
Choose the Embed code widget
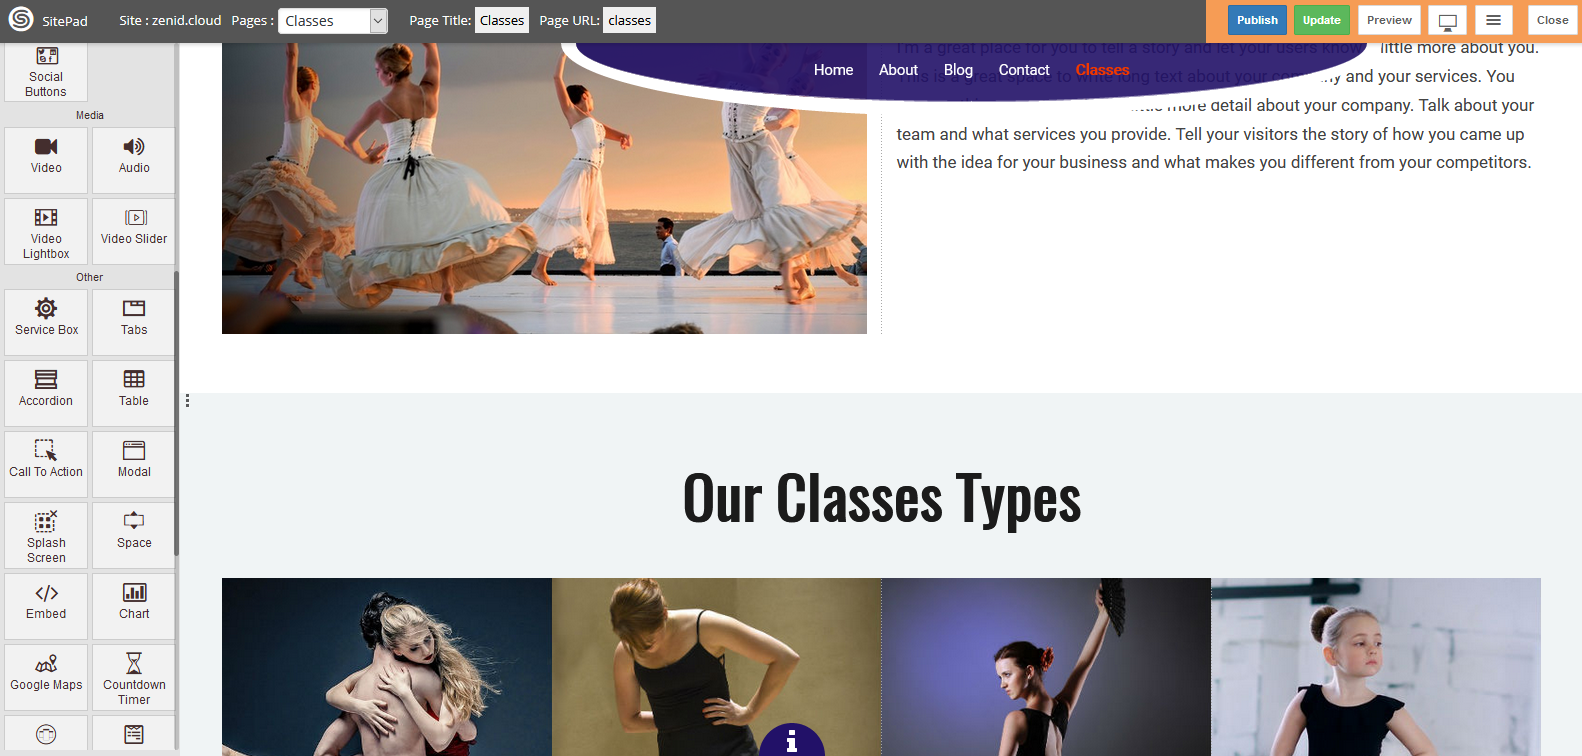46,606
